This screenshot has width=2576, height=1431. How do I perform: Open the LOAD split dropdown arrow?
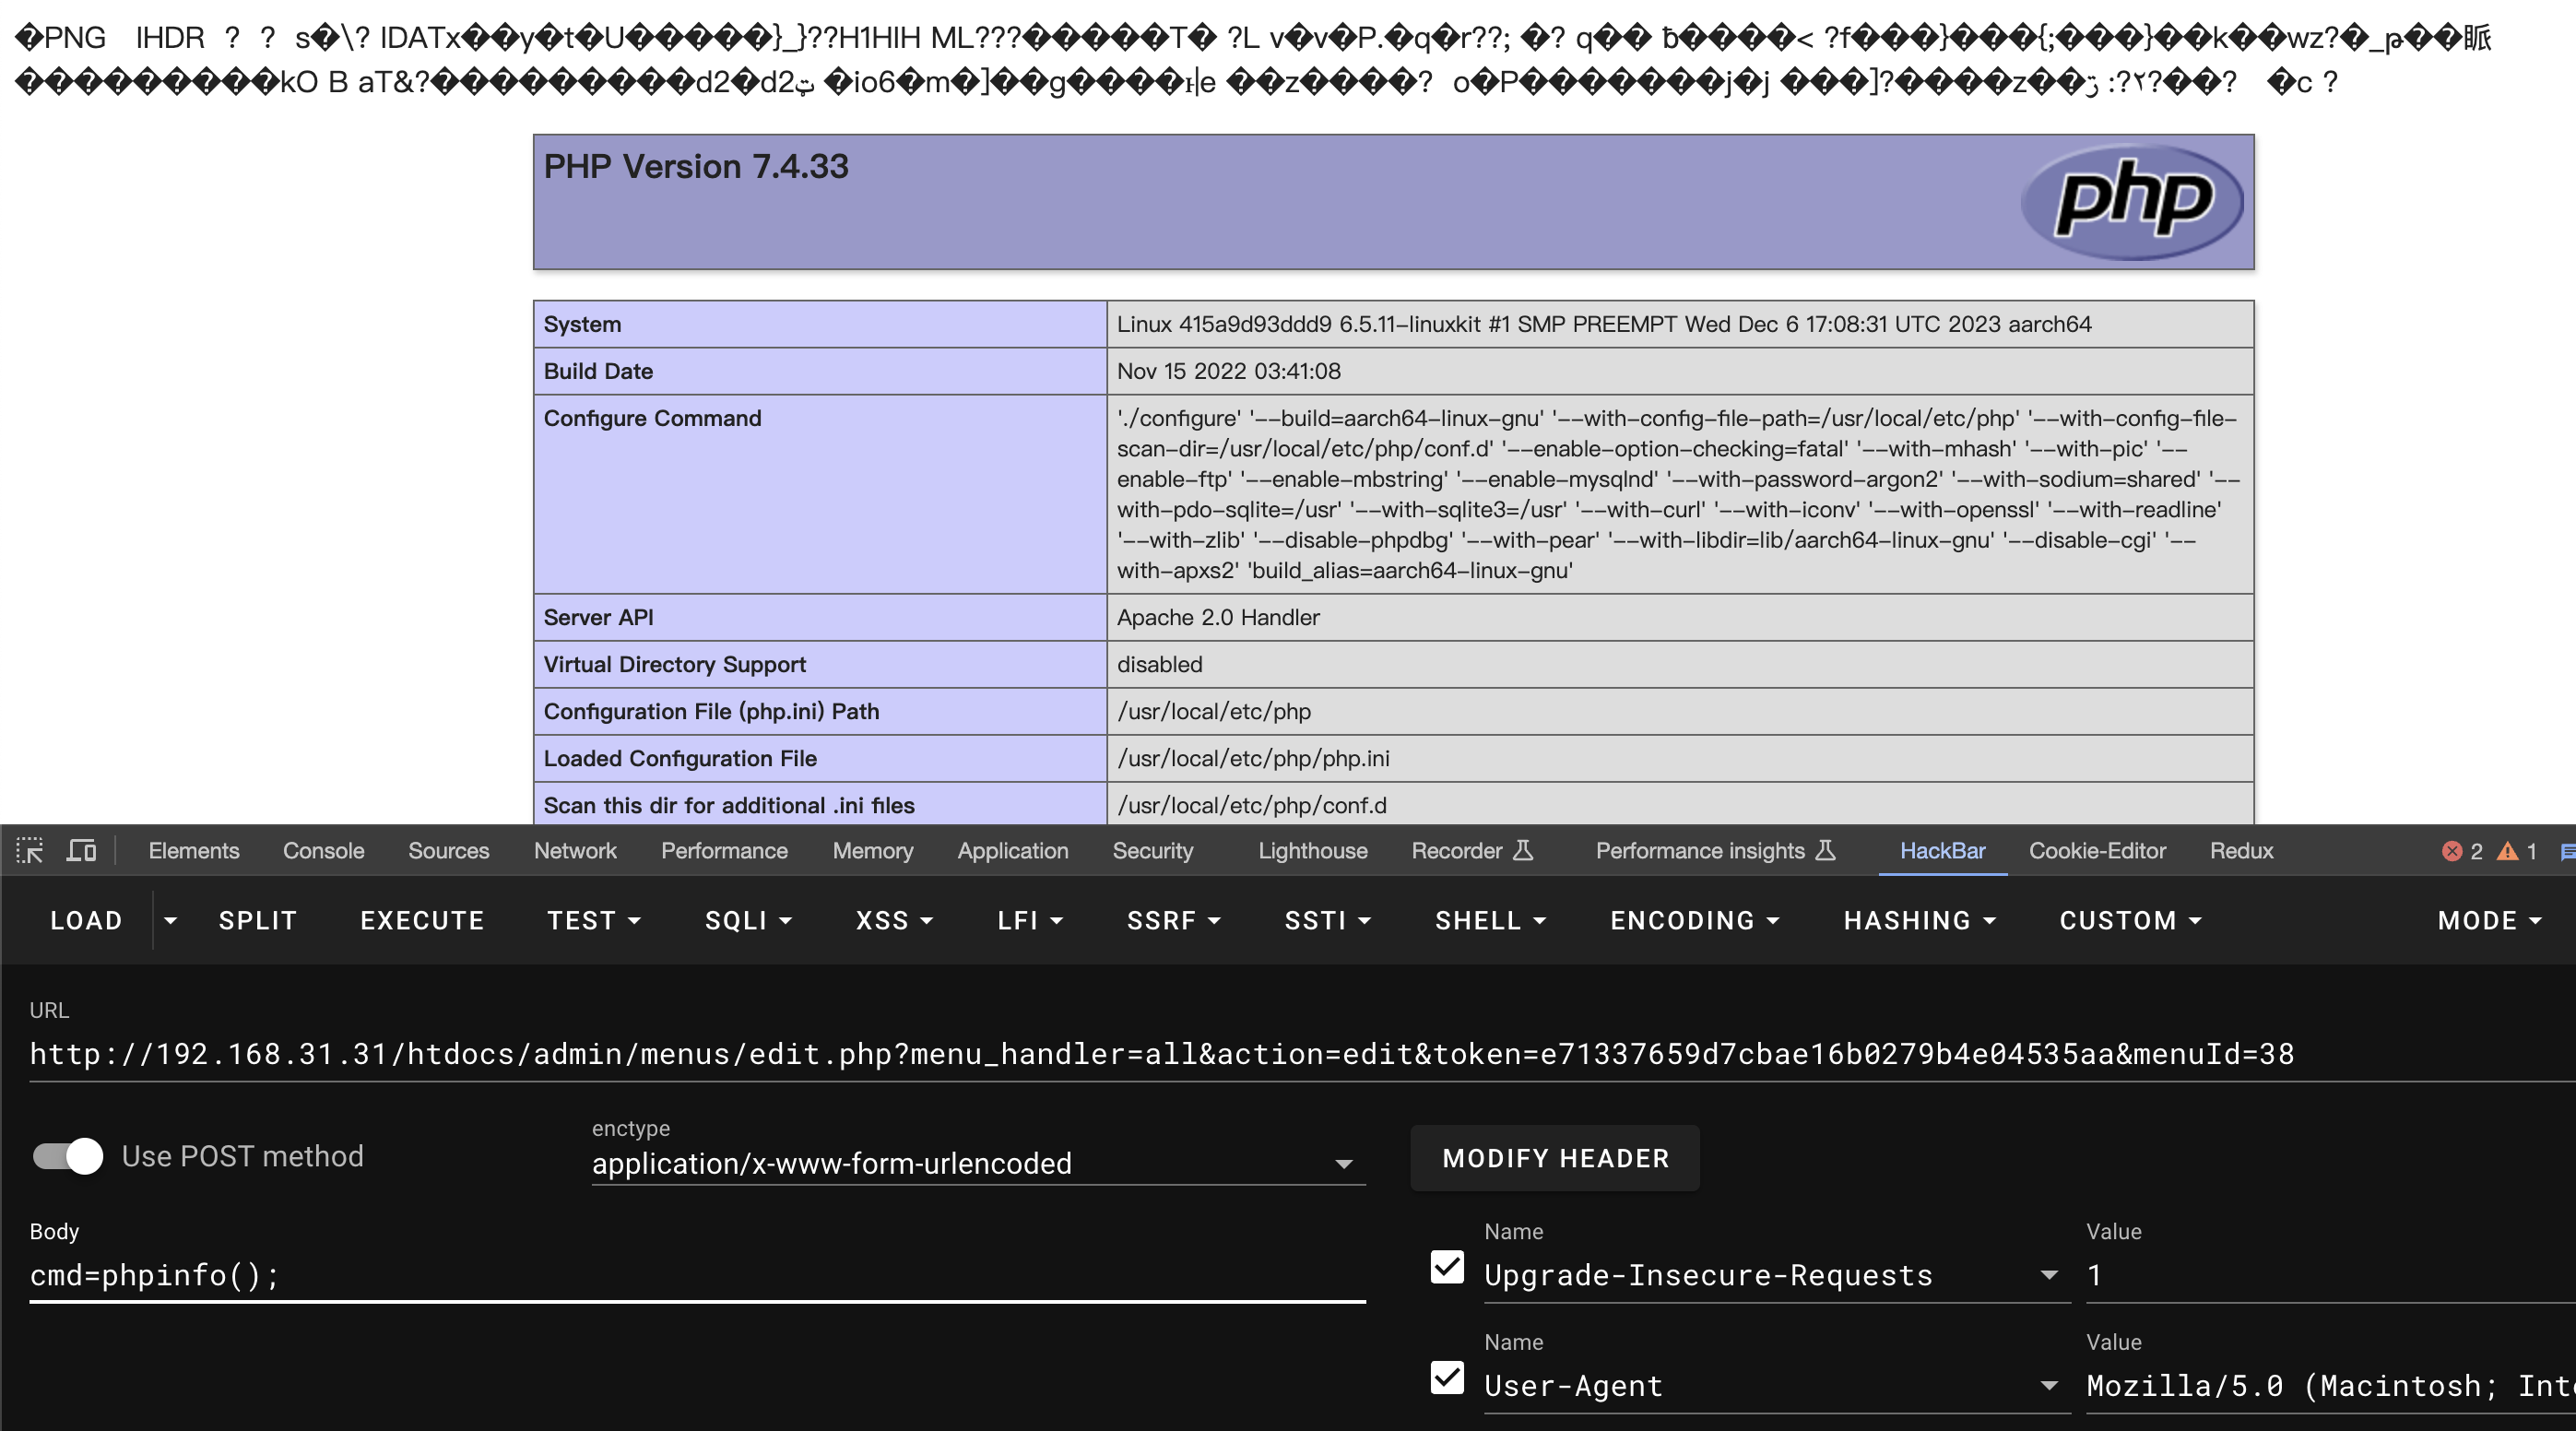click(x=170, y=920)
